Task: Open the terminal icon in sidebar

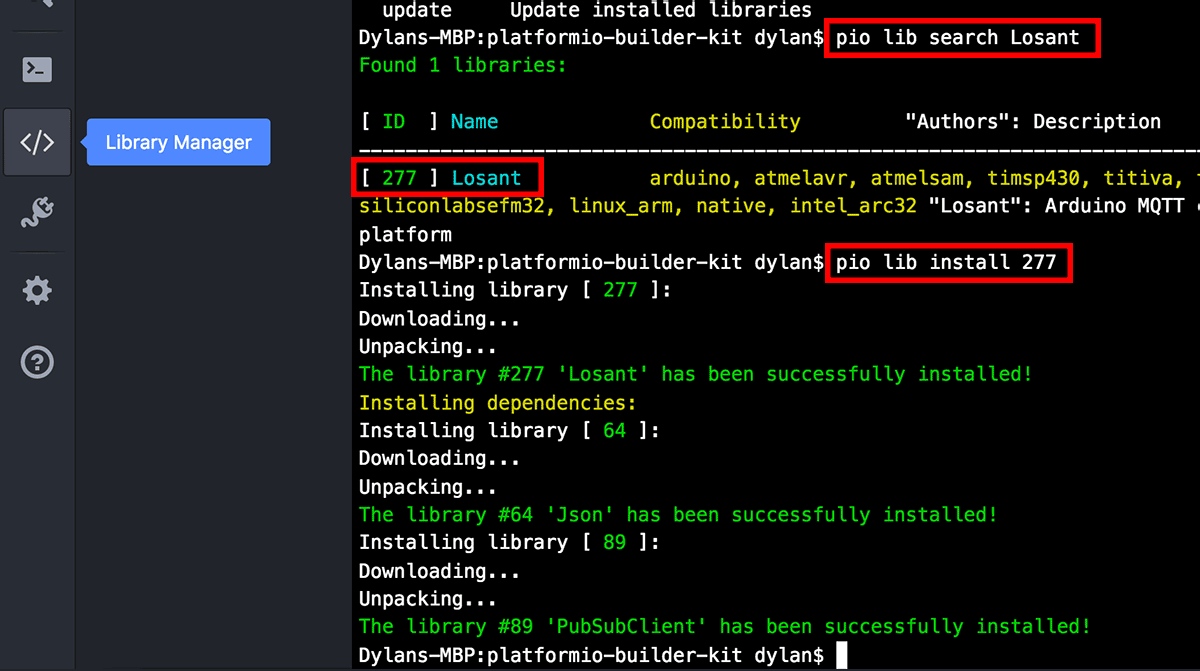Action: coord(37,70)
